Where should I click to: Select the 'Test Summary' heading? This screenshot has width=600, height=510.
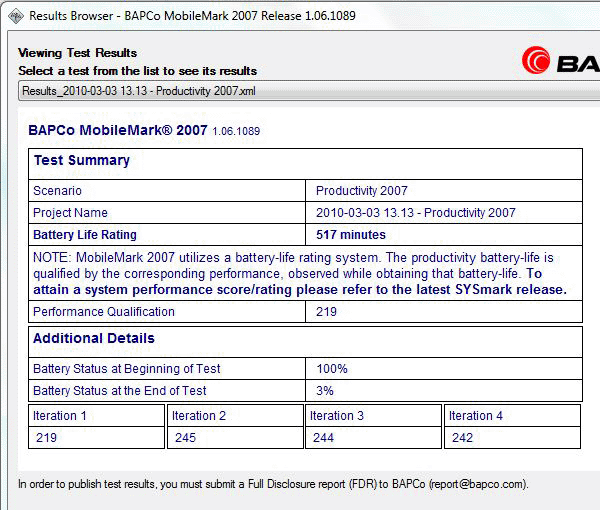point(82,160)
